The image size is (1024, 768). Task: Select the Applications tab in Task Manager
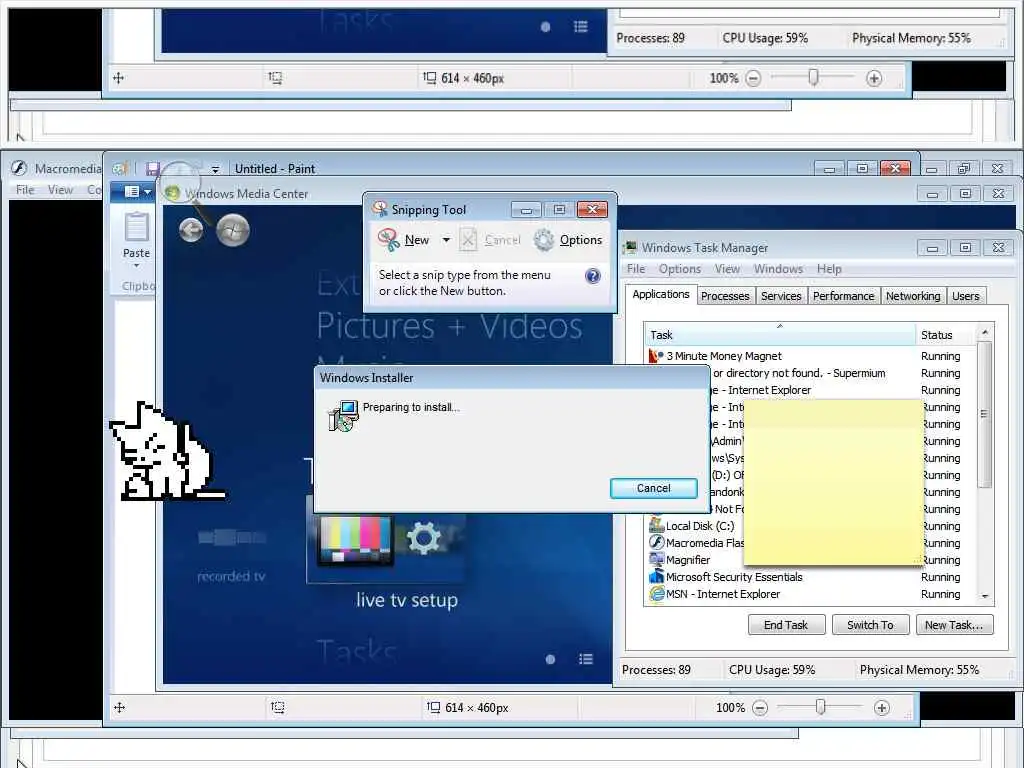point(660,294)
